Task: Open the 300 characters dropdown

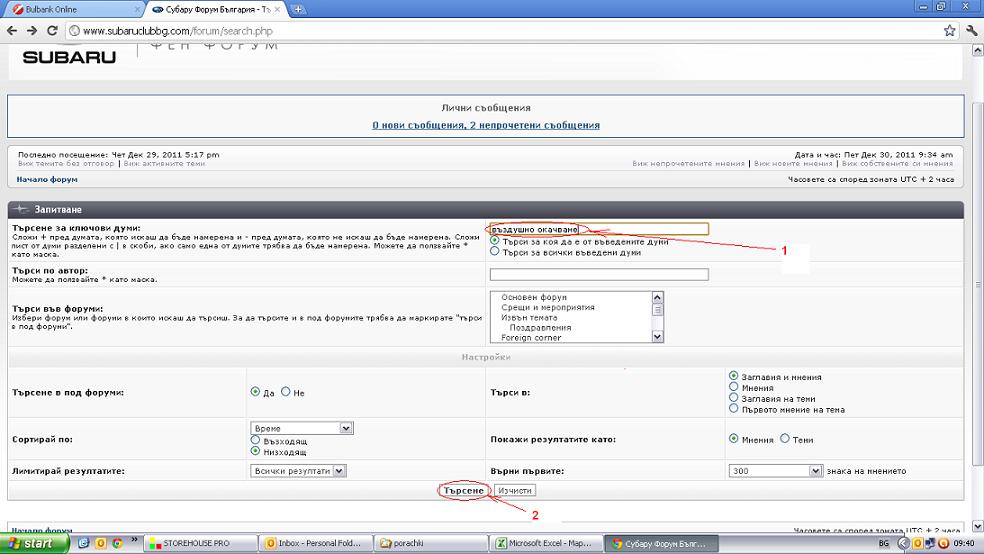Action: tap(776, 471)
